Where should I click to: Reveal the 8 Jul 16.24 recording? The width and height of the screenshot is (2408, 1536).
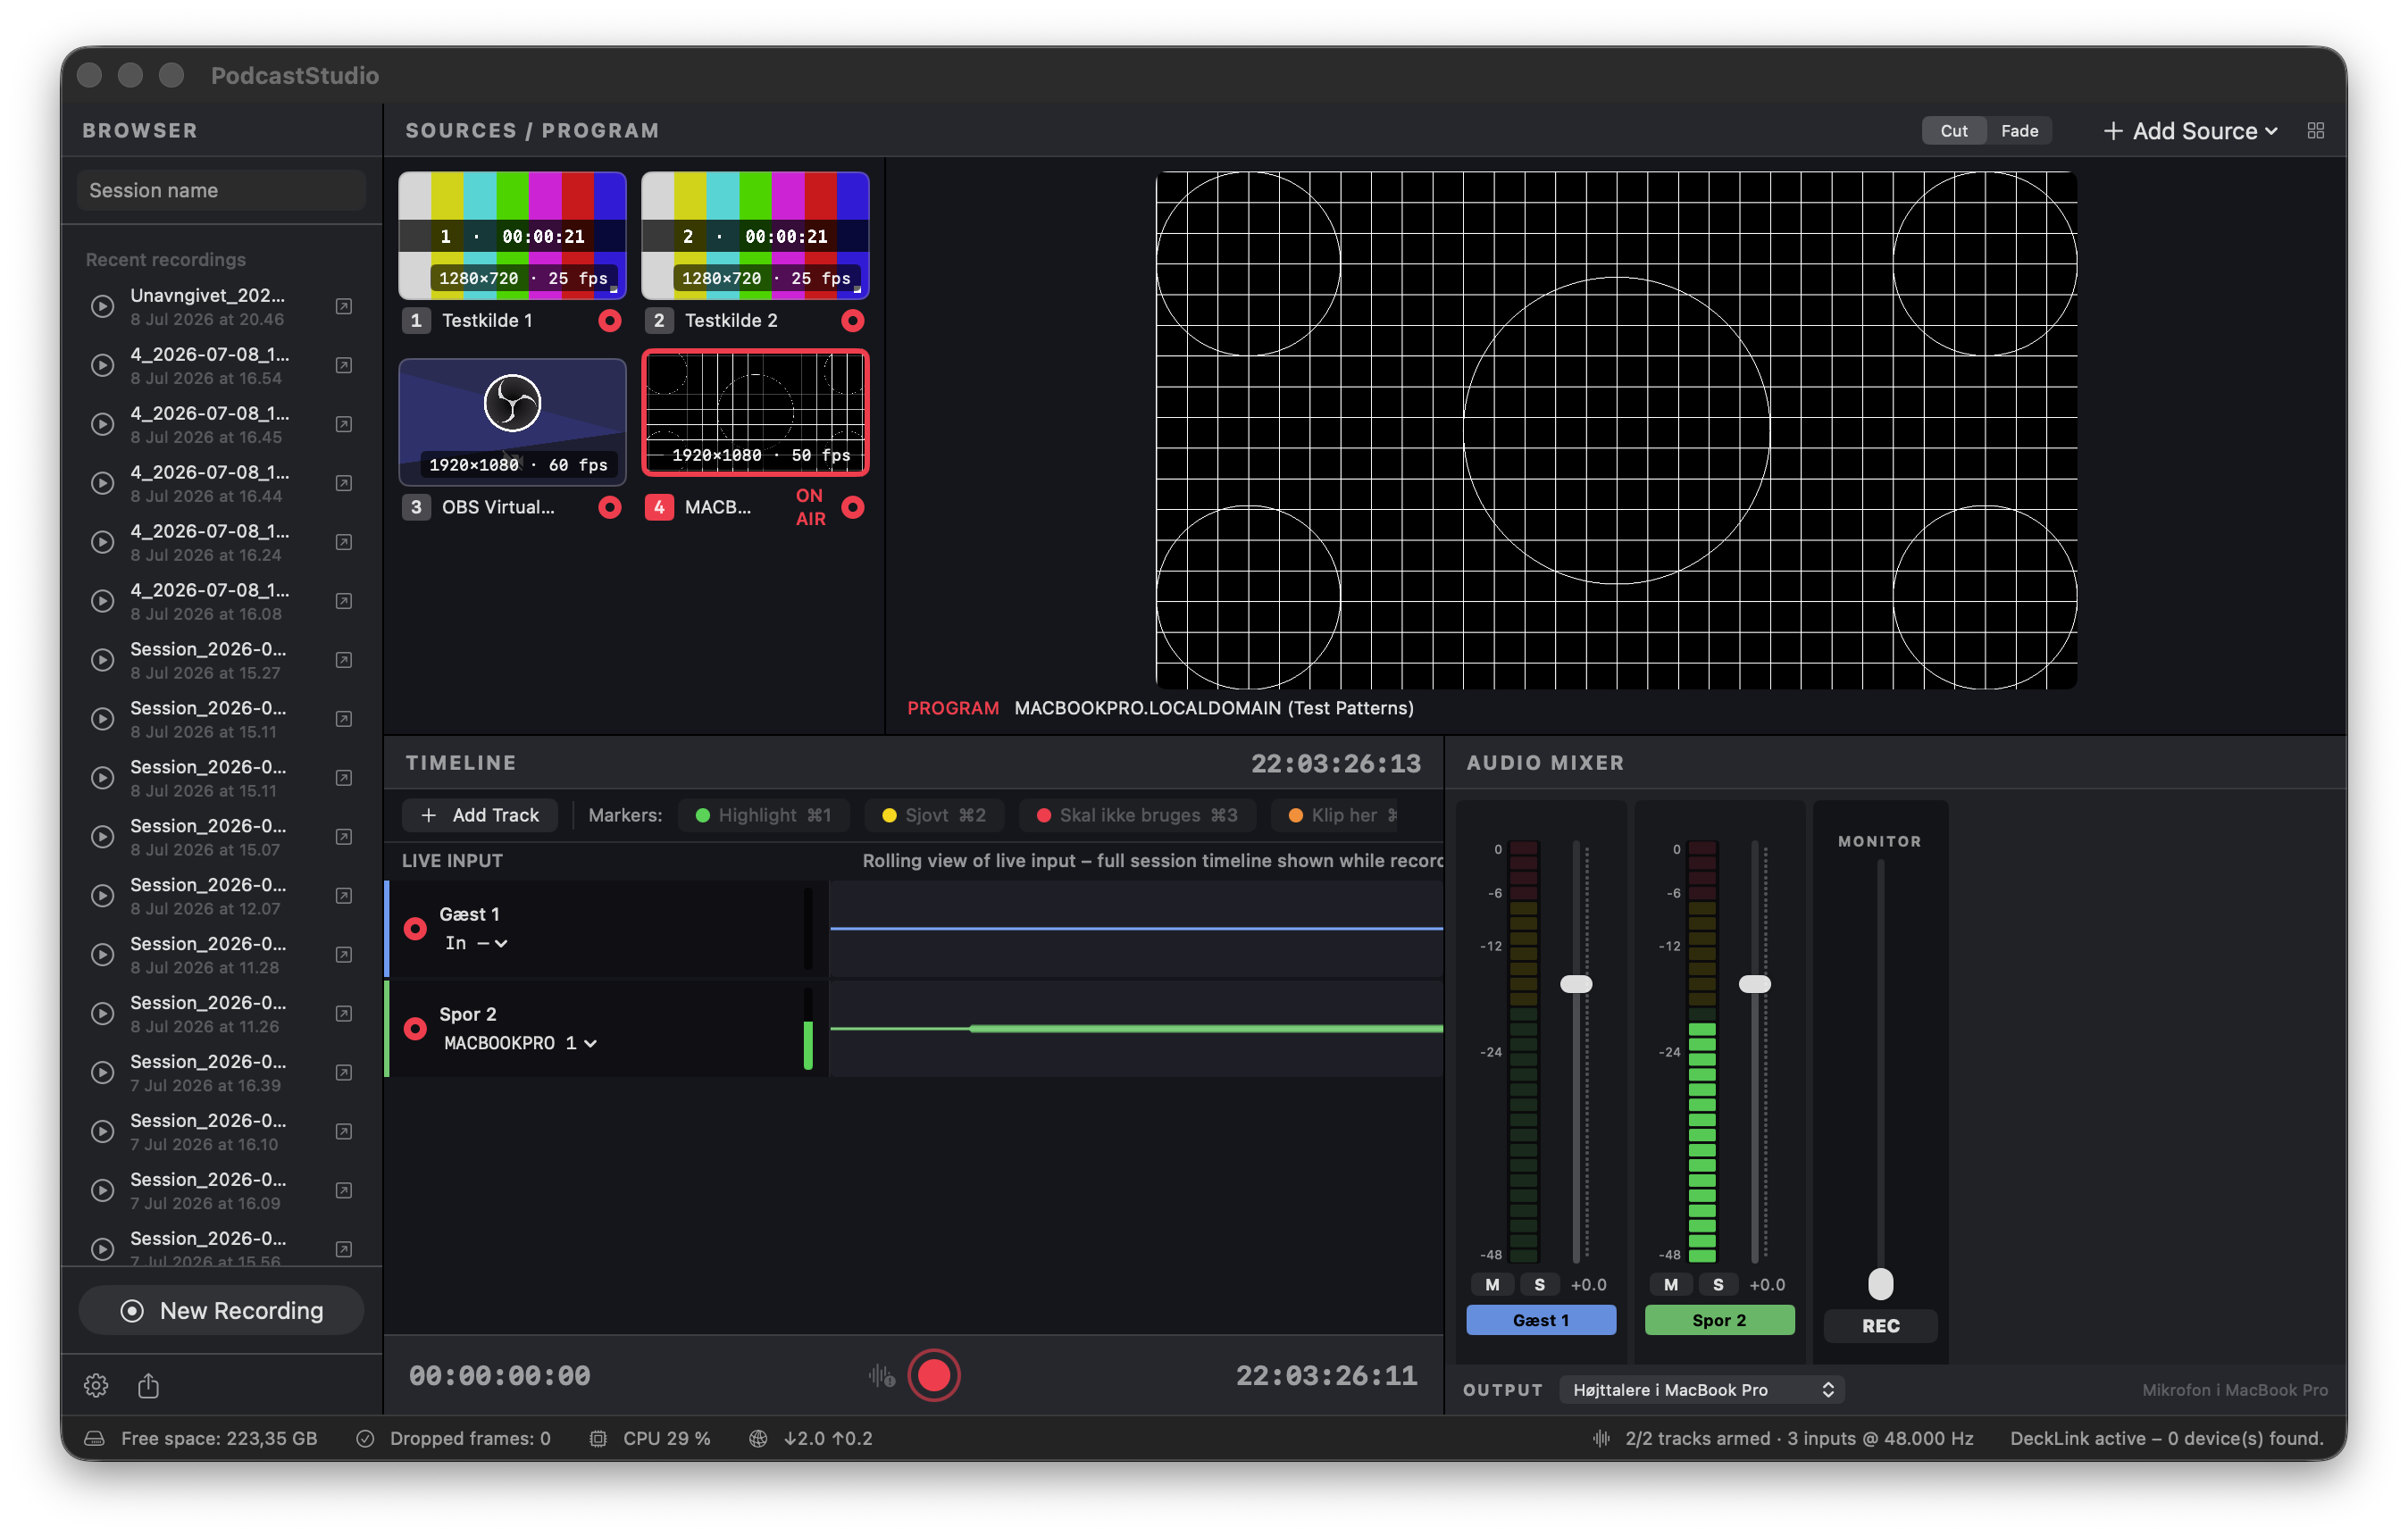coord(343,542)
